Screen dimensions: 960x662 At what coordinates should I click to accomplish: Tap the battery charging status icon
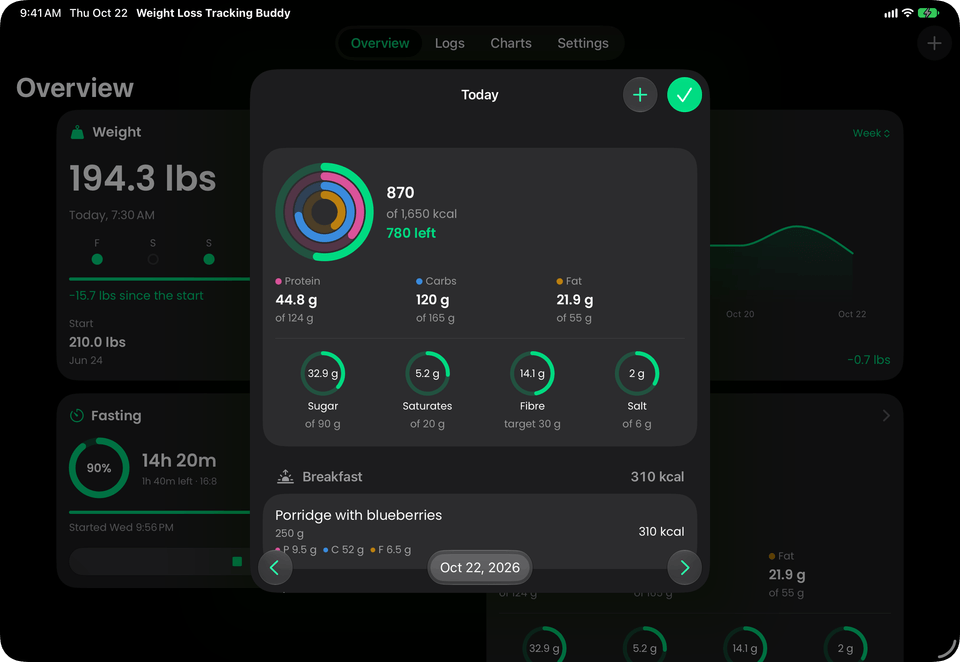[x=928, y=13]
